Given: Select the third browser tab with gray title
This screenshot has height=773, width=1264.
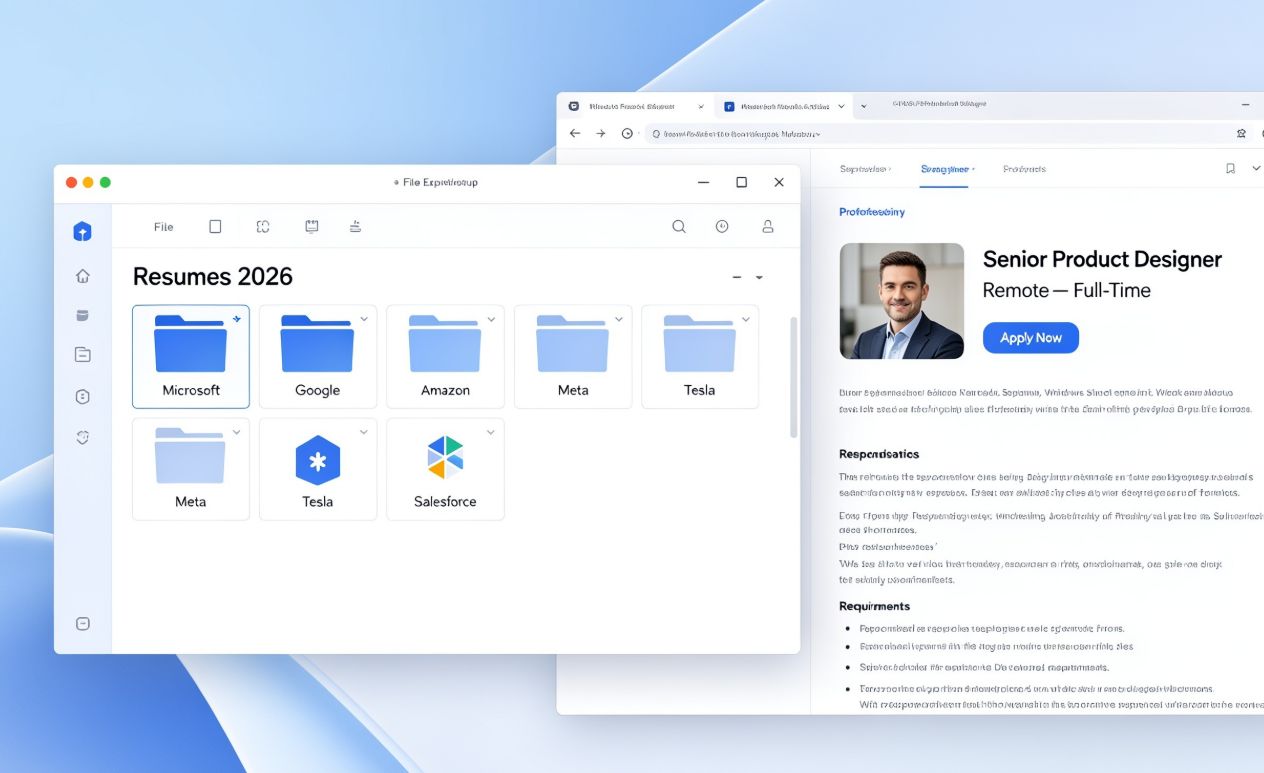Looking at the screenshot, I should point(939,104).
